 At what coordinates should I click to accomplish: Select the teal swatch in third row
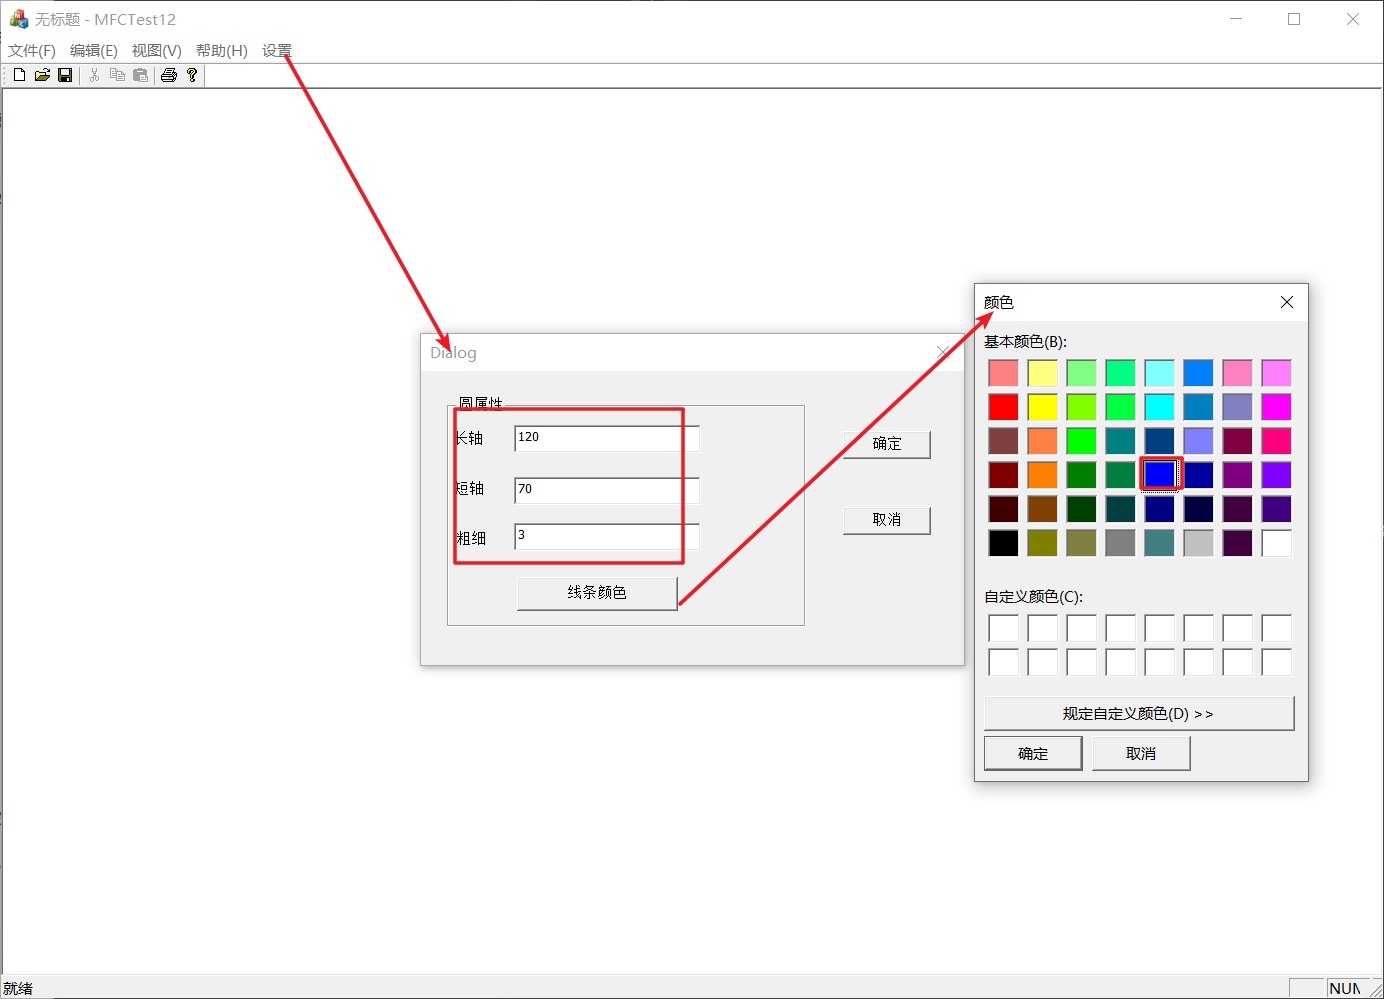click(1121, 441)
